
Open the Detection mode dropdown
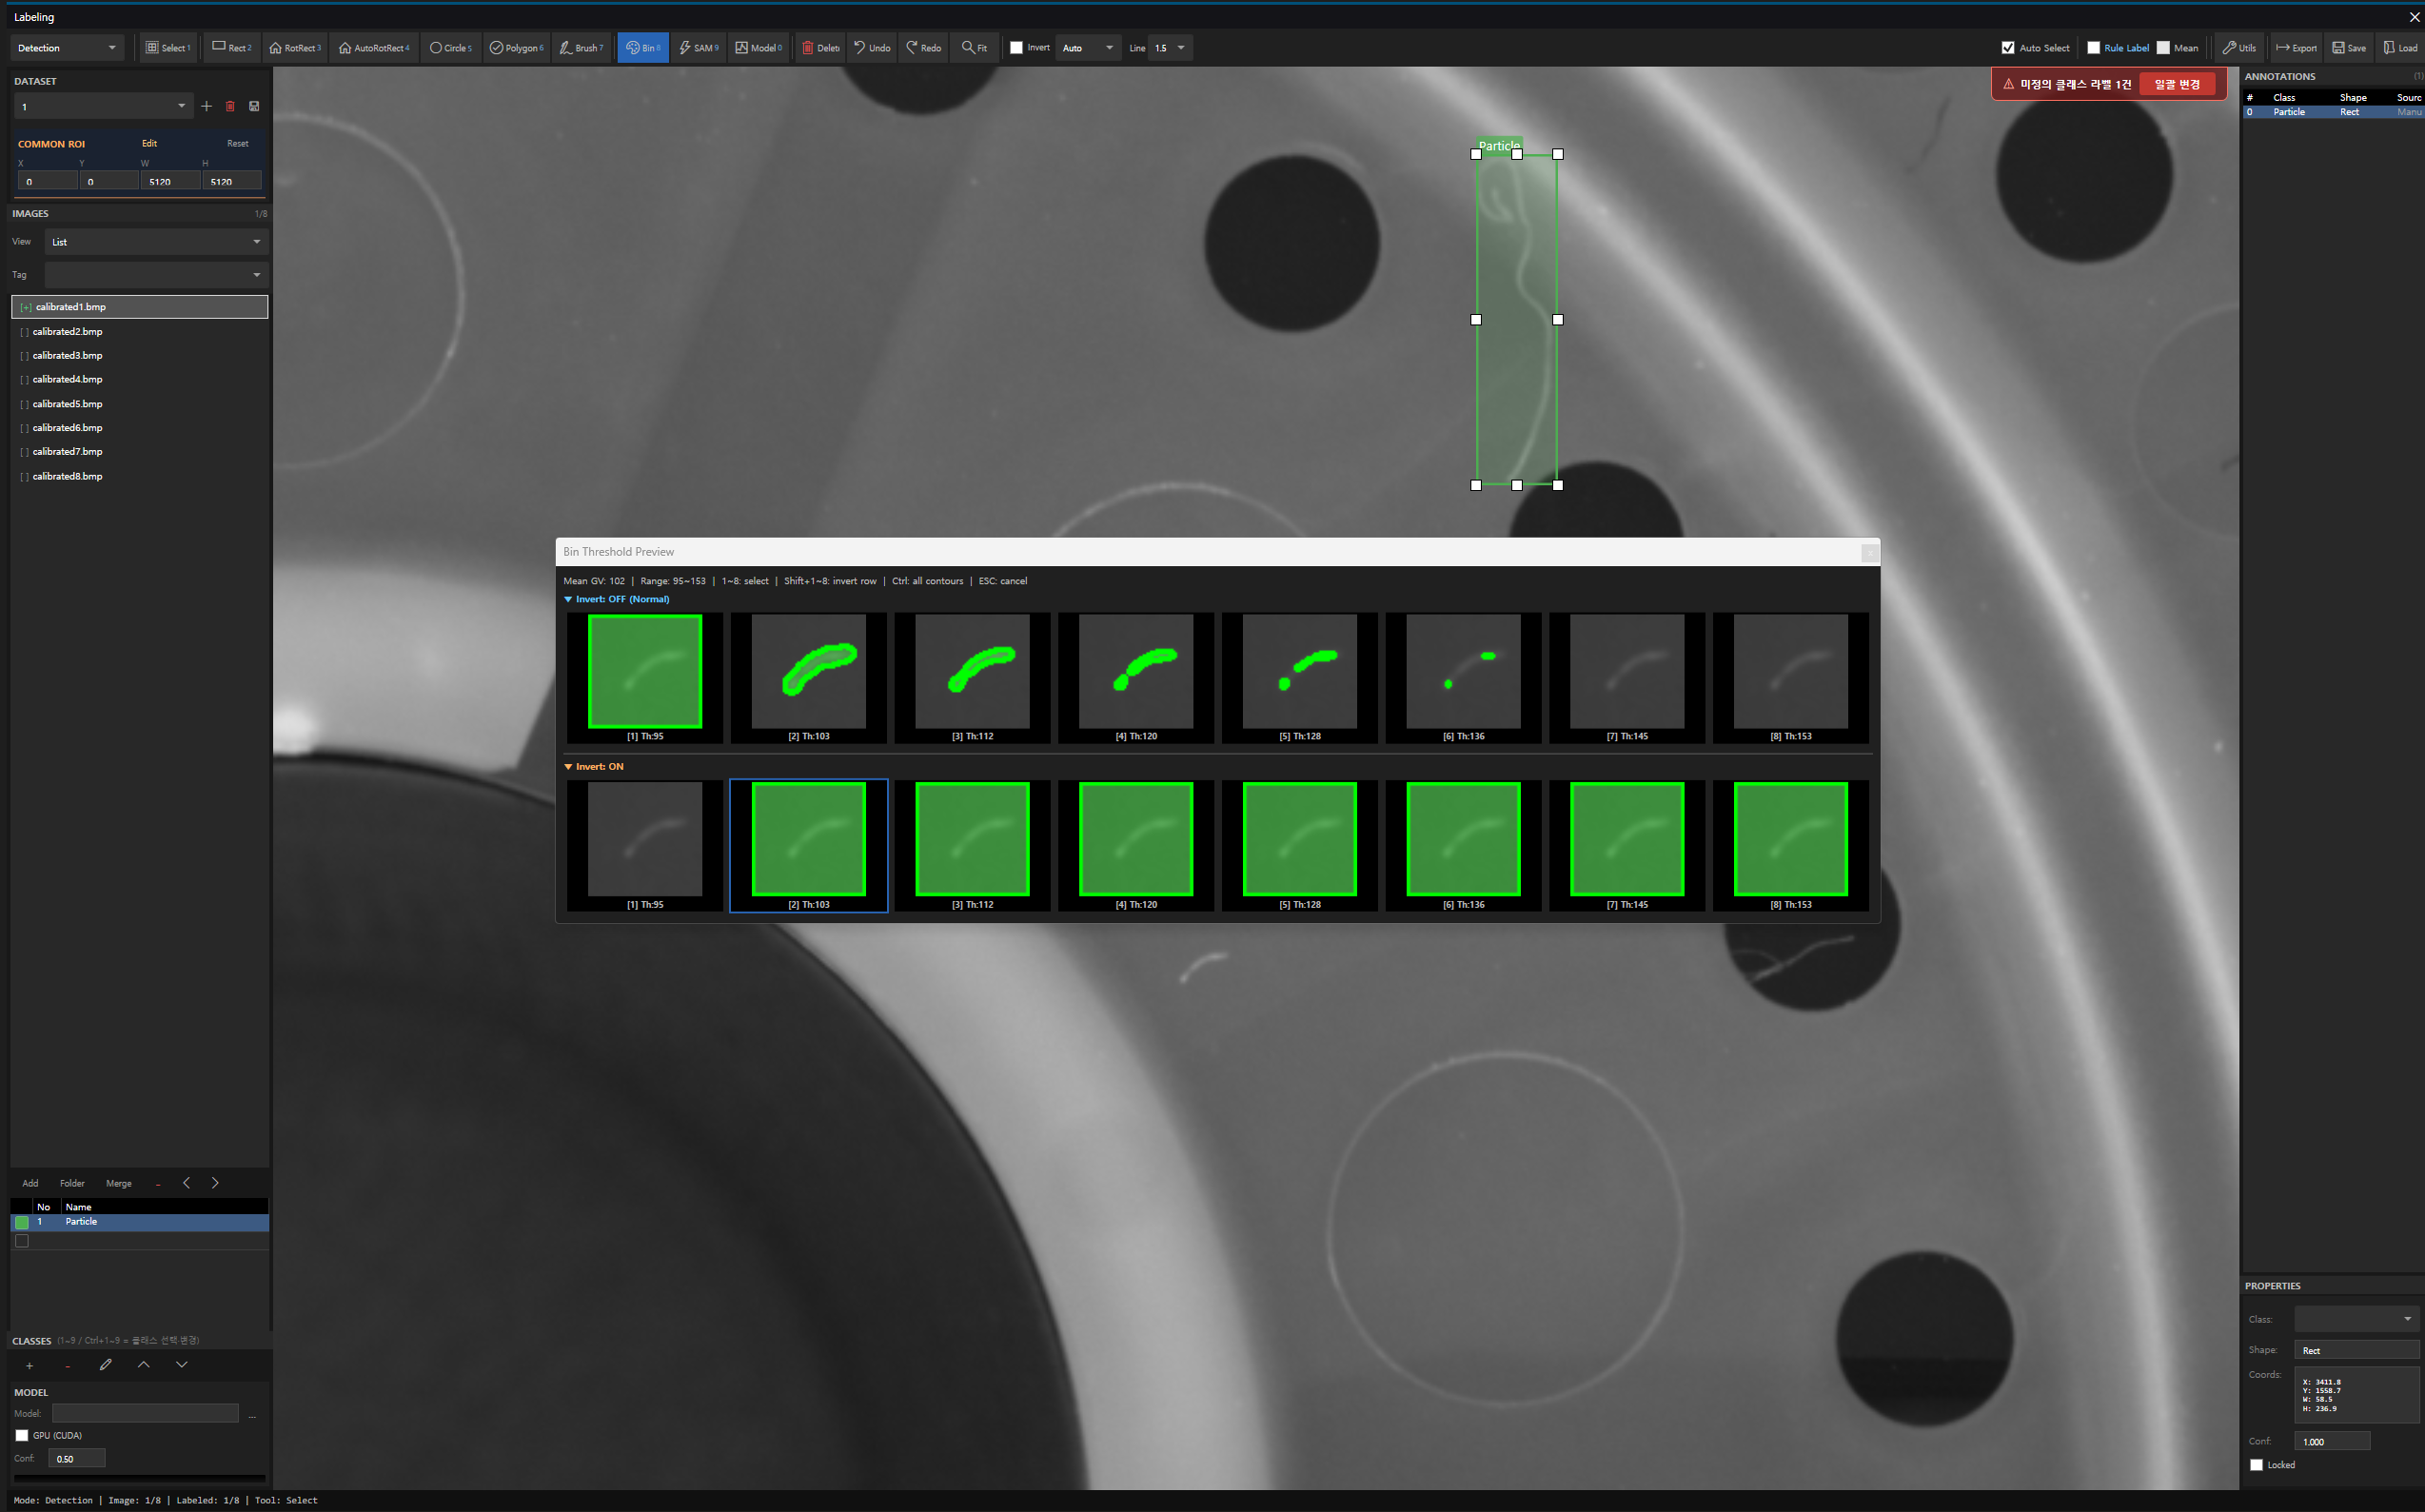67,48
